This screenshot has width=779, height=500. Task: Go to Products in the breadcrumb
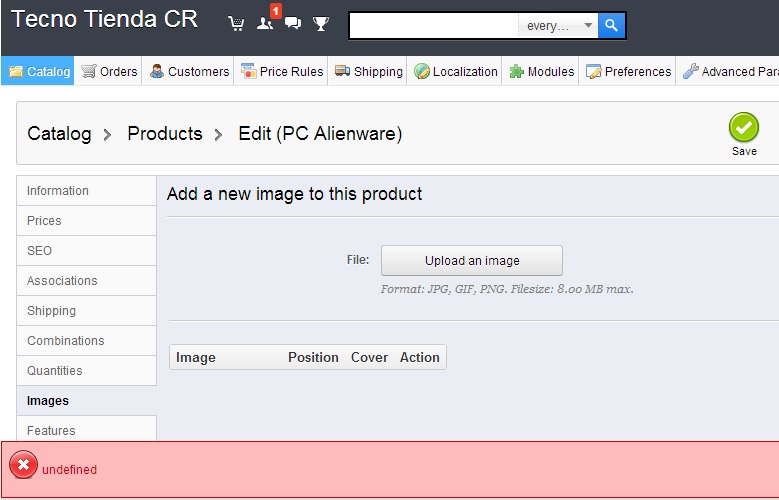(165, 134)
